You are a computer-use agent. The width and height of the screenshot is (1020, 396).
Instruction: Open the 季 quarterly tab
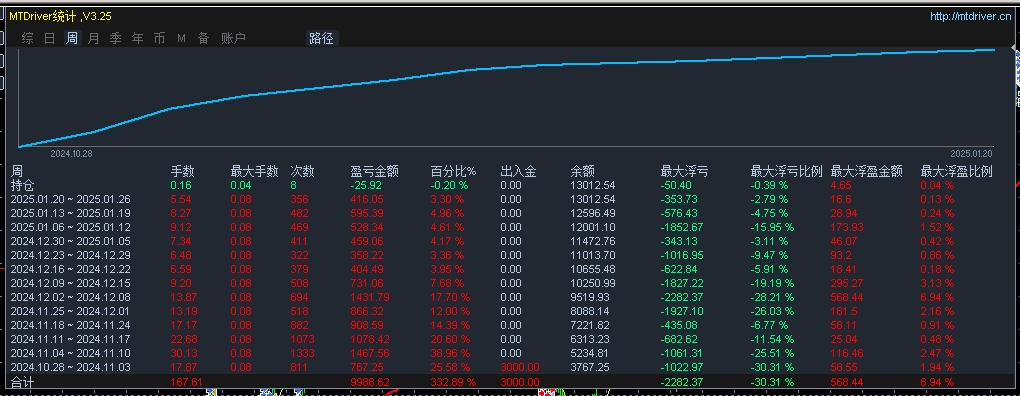click(116, 38)
